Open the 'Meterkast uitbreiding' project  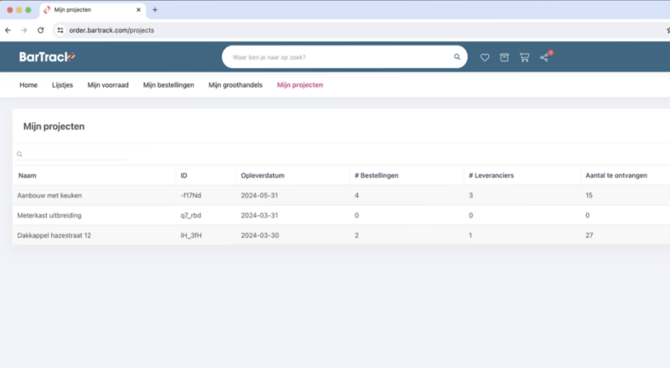[49, 215]
